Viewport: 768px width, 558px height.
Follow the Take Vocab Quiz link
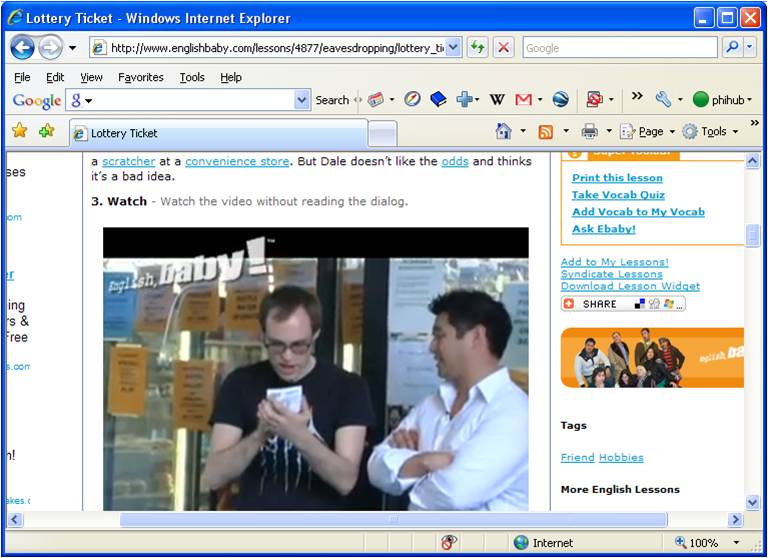617,195
